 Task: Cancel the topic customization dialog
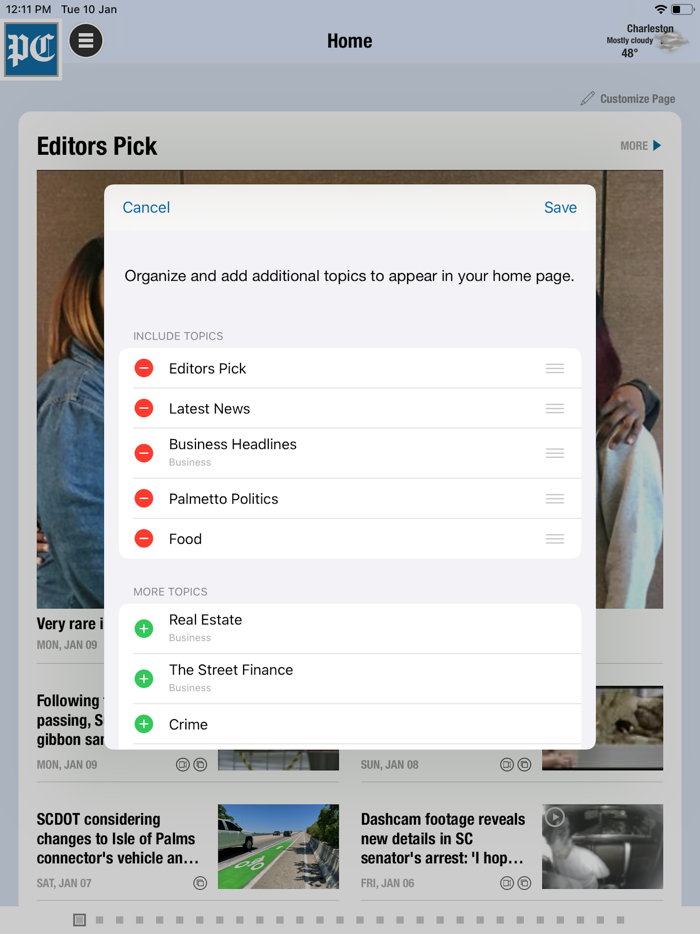[x=146, y=207]
